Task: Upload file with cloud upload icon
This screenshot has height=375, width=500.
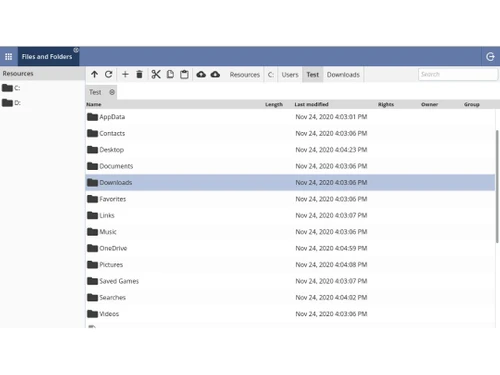Action: (201, 74)
